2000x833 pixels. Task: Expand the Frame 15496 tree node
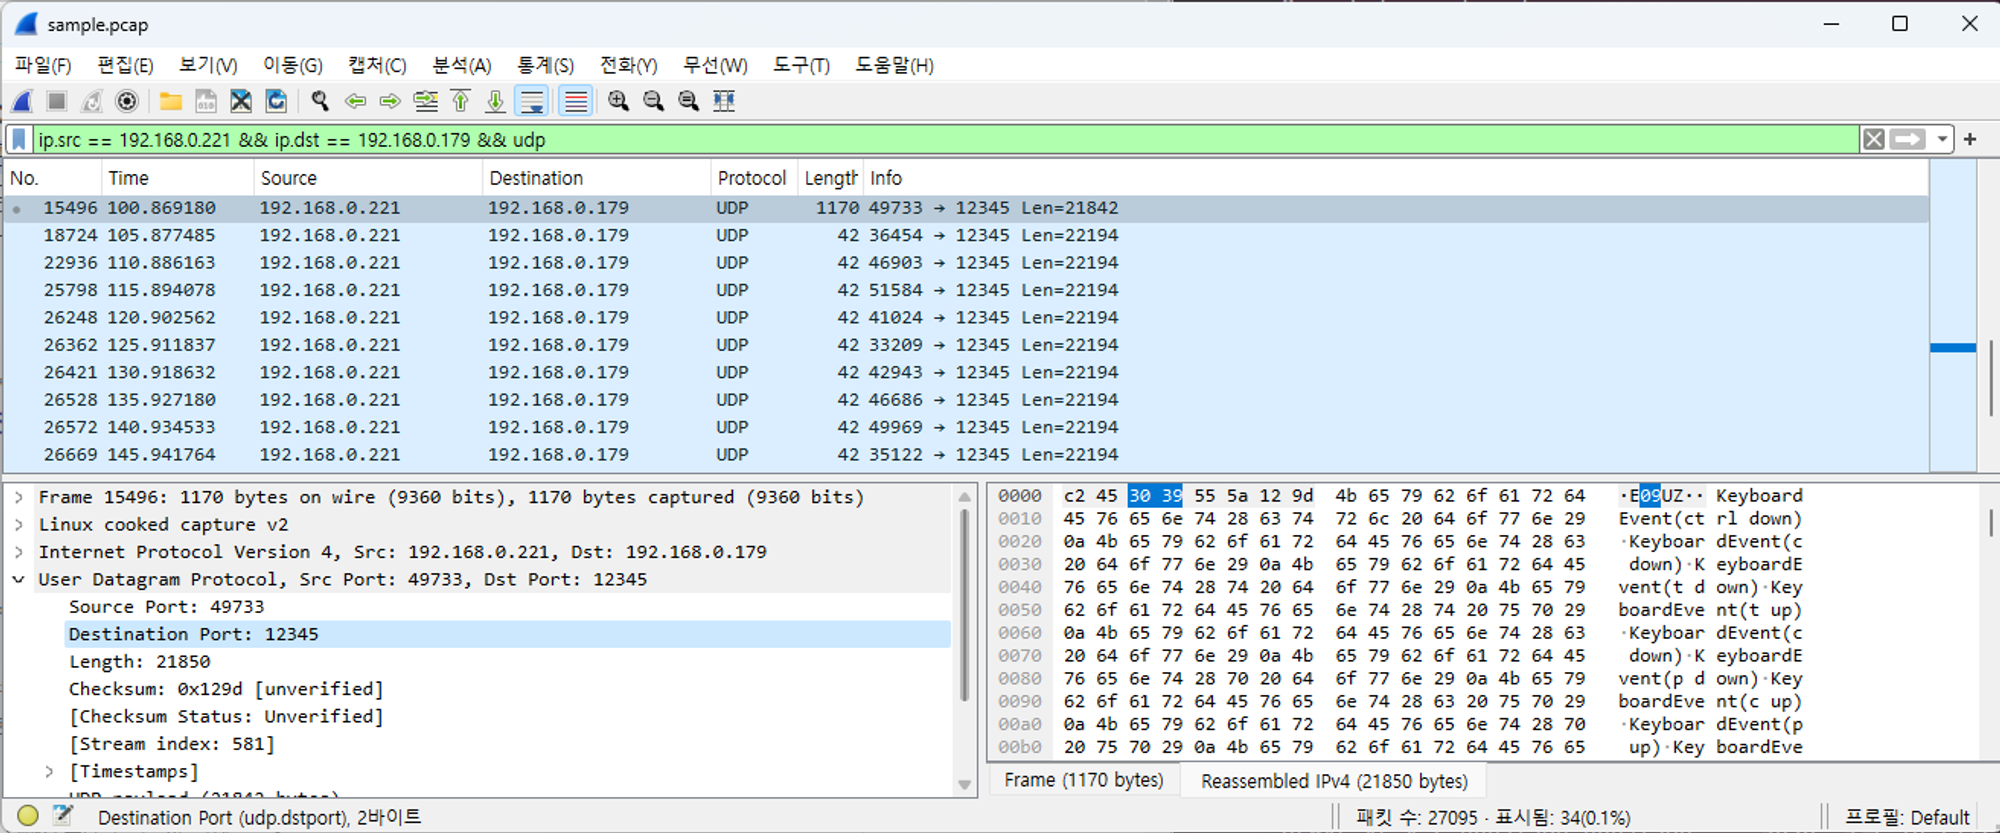(x=18, y=497)
